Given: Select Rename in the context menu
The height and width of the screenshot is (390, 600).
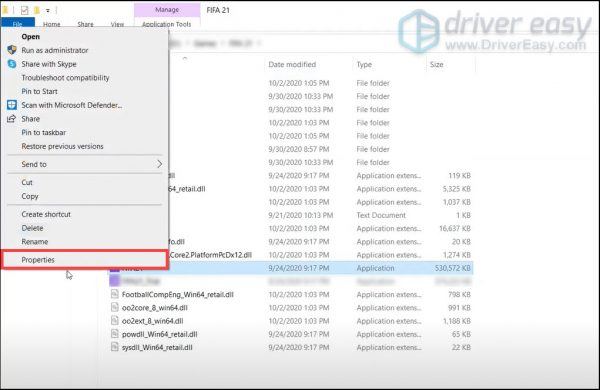Looking at the screenshot, I should tap(35, 242).
